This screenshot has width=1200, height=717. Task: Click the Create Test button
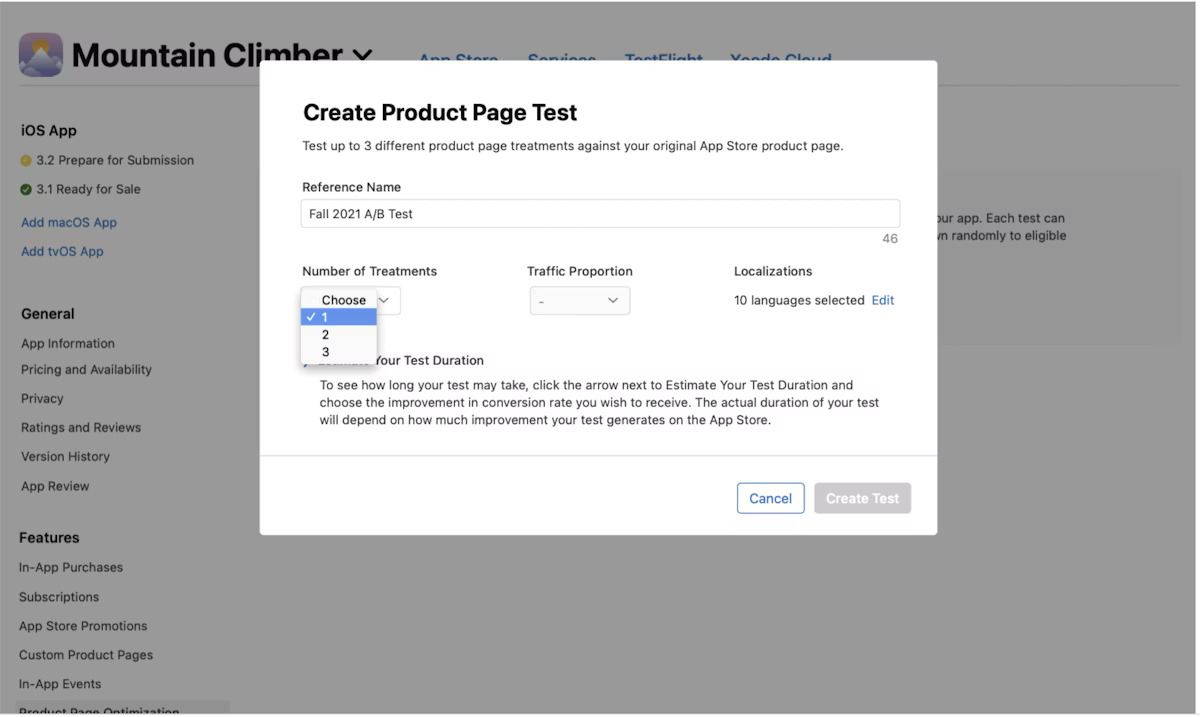click(862, 498)
